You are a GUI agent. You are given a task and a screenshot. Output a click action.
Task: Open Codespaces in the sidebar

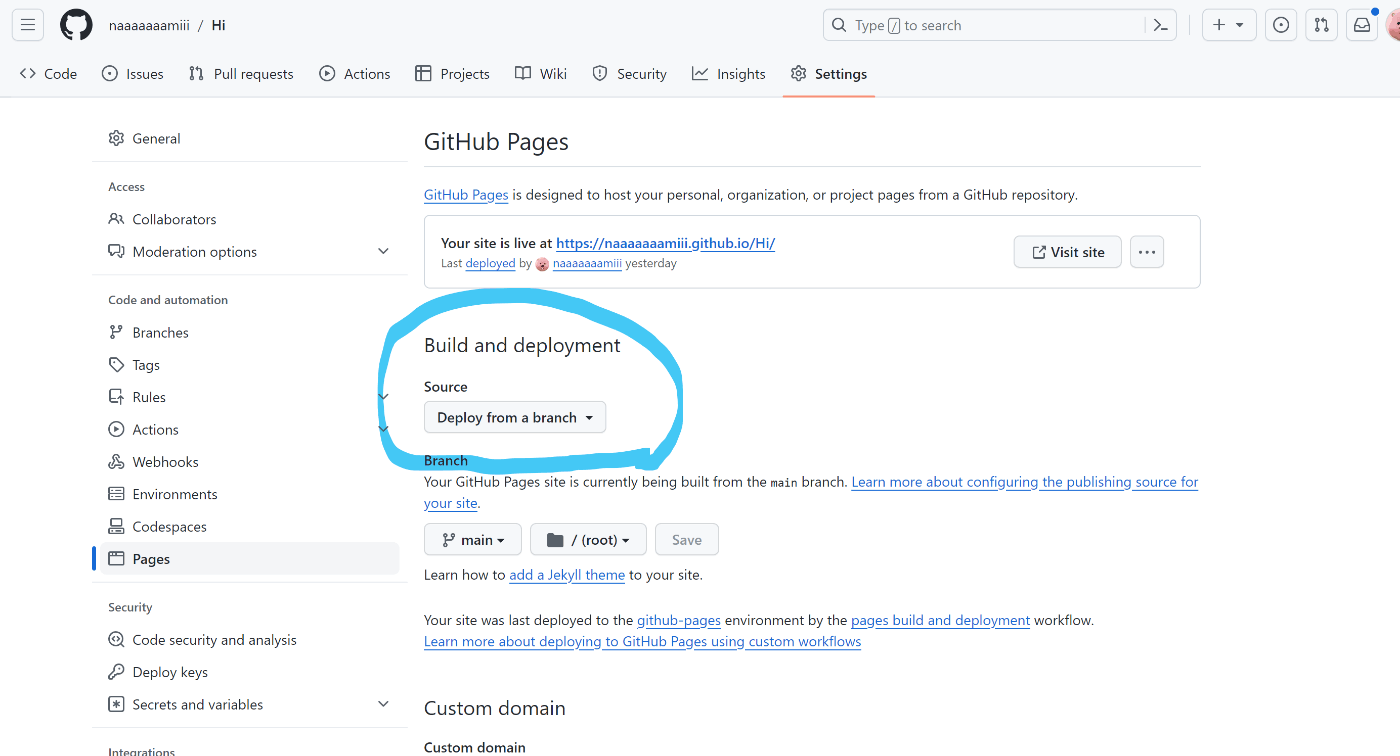click(x=249, y=527)
